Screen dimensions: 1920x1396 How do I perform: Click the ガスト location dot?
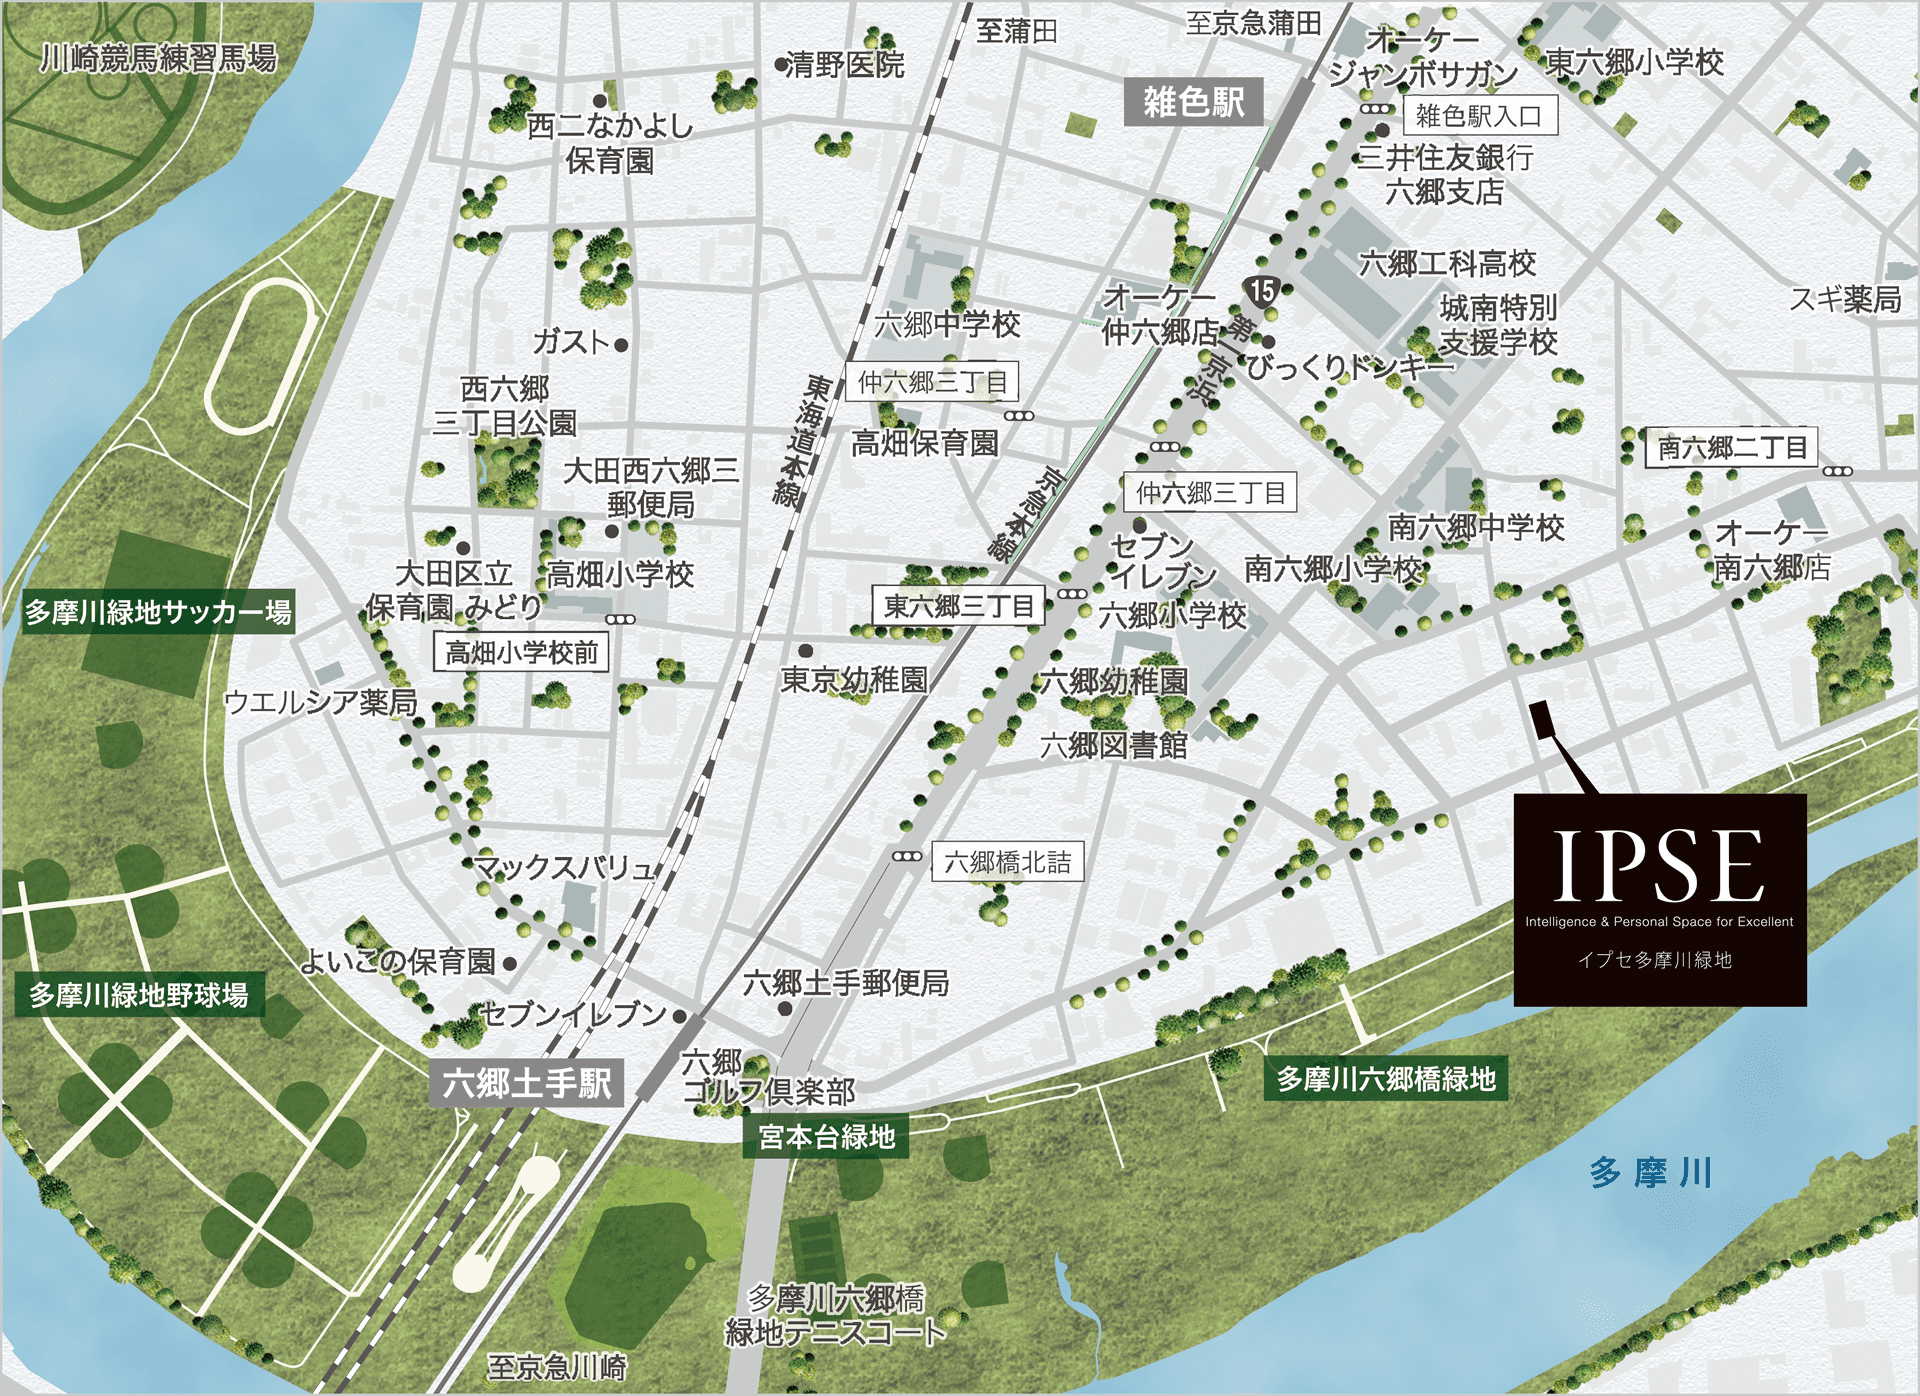point(621,345)
